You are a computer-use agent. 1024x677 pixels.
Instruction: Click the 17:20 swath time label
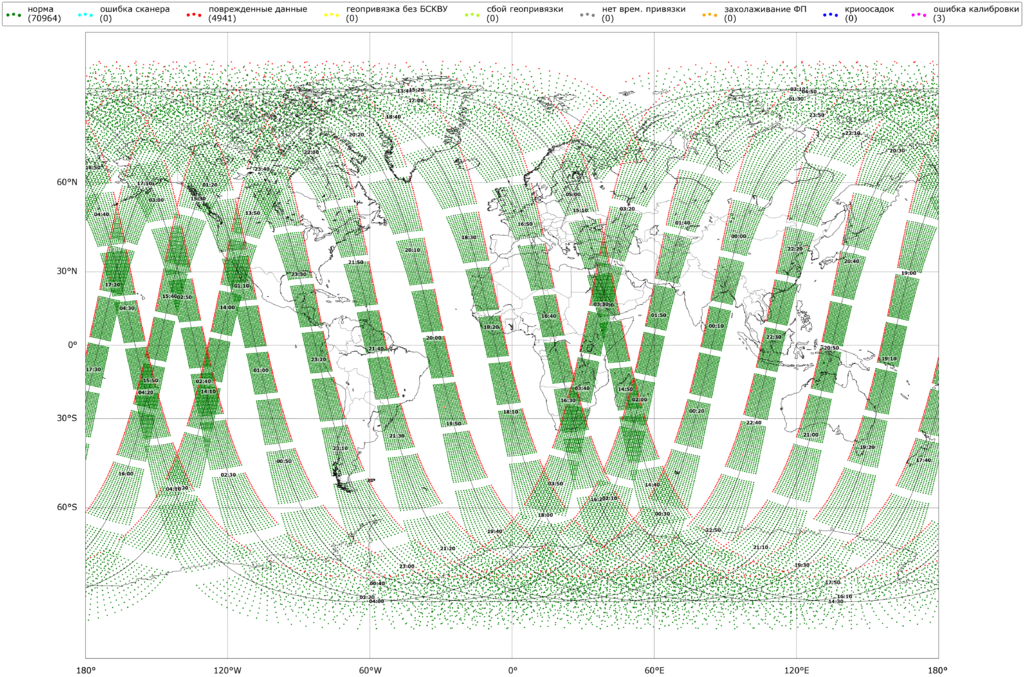point(112,285)
